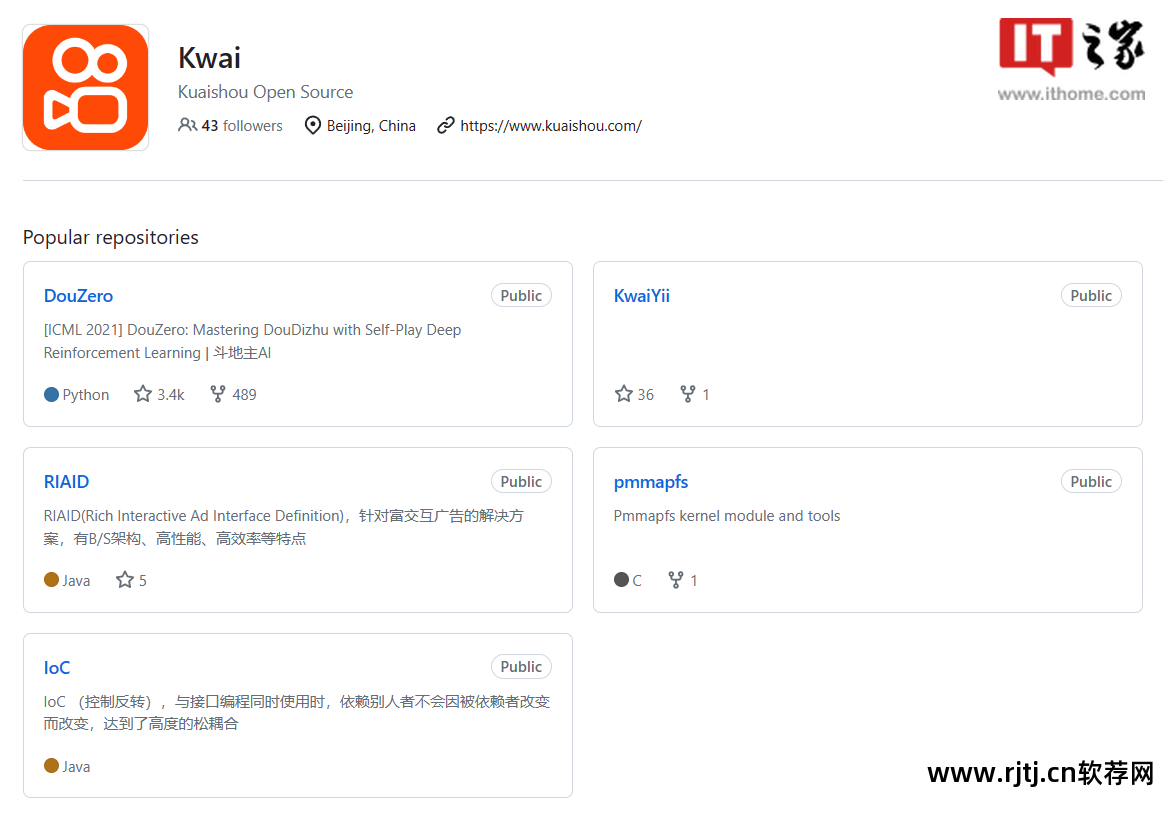Click the Python language color dot
Viewport: 1163px width, 819px height.
(52, 394)
